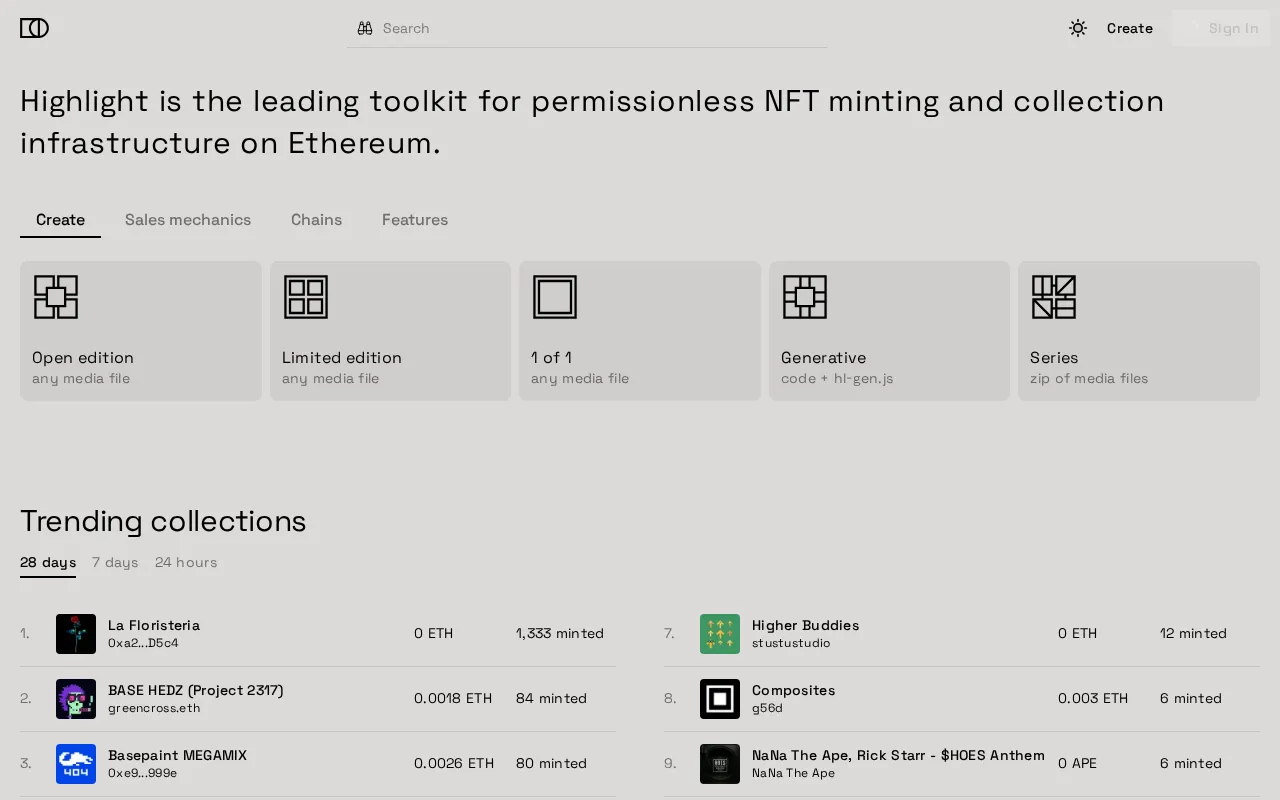Screen dimensions: 1280x800
Task: Click creator greencross.eth
Action: [154, 708]
